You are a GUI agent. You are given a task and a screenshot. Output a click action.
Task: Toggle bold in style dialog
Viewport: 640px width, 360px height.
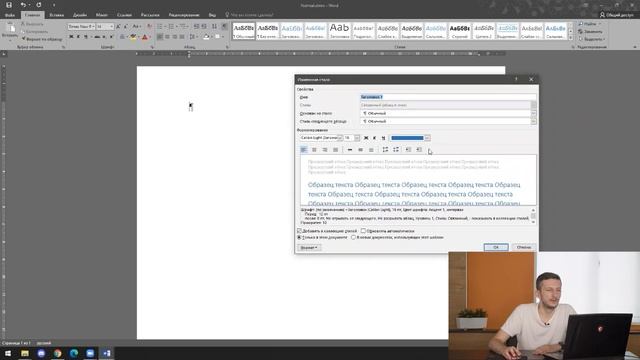[366, 138]
